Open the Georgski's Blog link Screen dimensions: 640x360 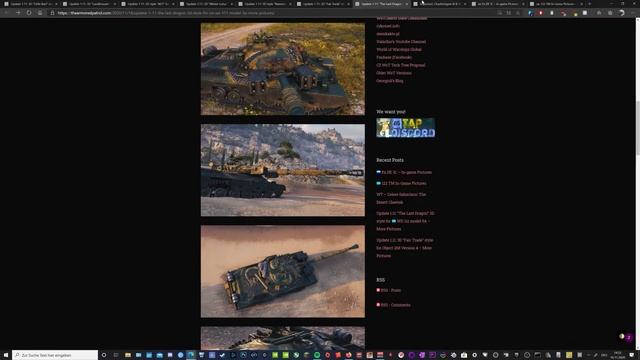point(389,81)
